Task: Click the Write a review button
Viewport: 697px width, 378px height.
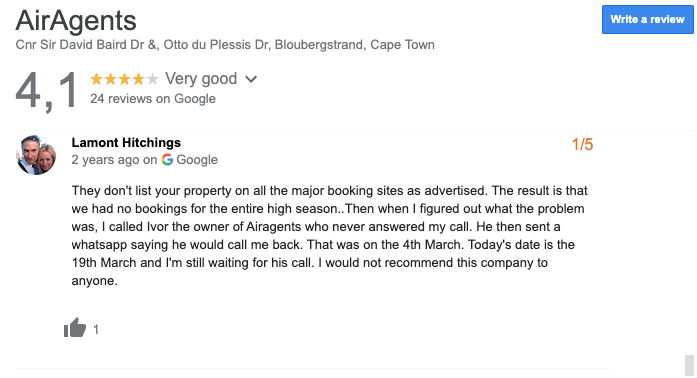Action: [648, 20]
